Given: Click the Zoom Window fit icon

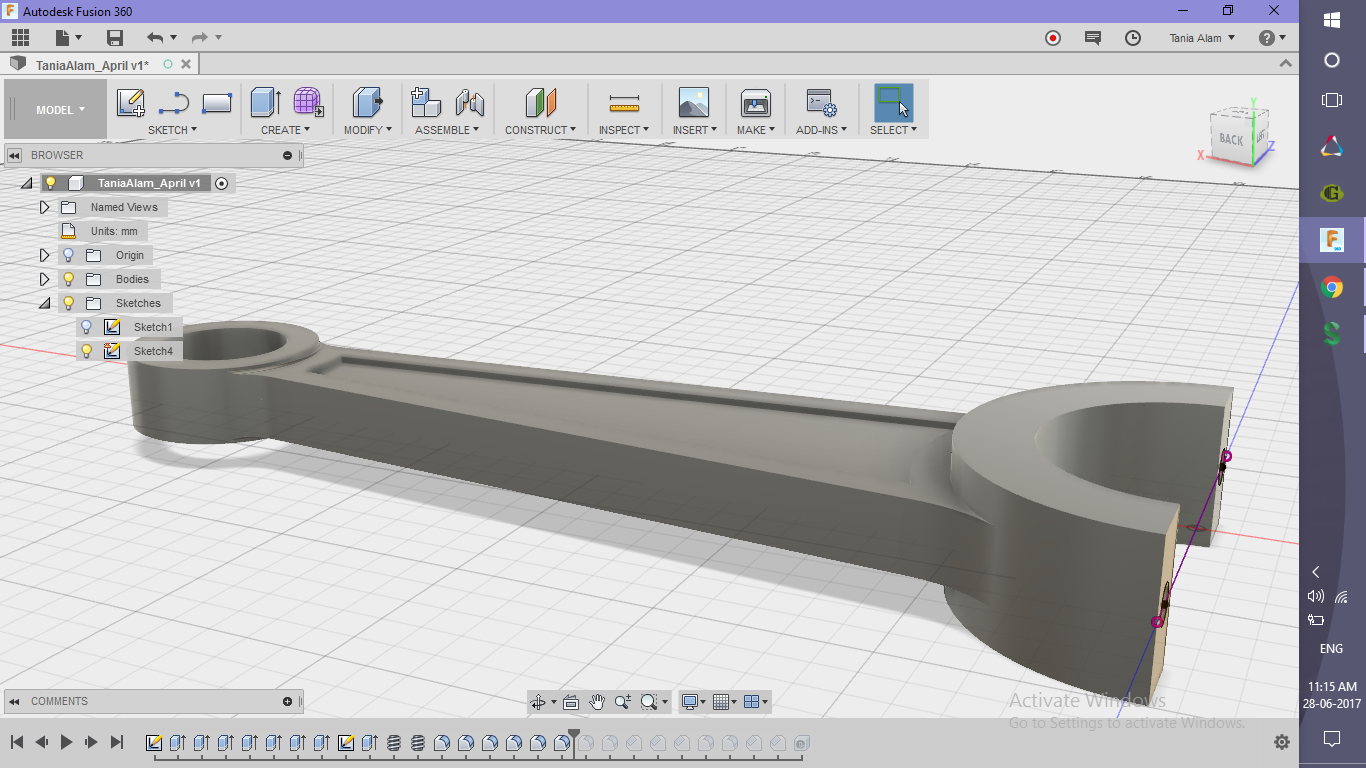Looking at the screenshot, I should (x=649, y=702).
